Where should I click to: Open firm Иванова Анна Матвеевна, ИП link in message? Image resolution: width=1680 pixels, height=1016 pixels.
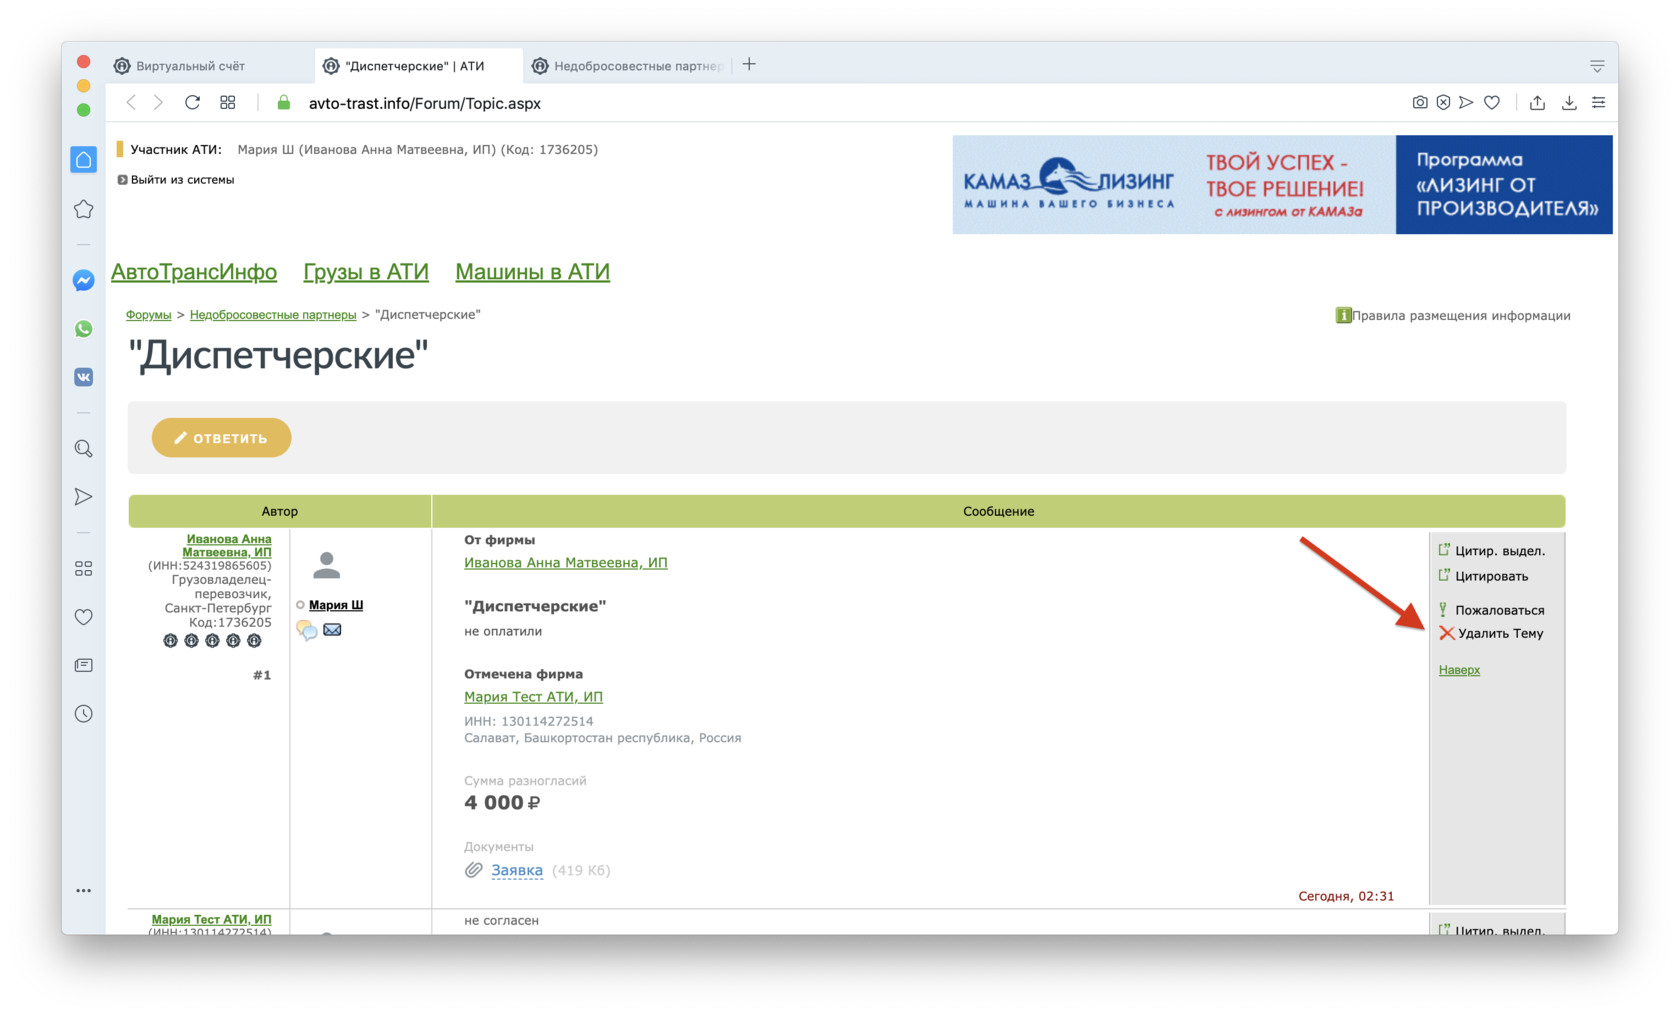tap(565, 563)
